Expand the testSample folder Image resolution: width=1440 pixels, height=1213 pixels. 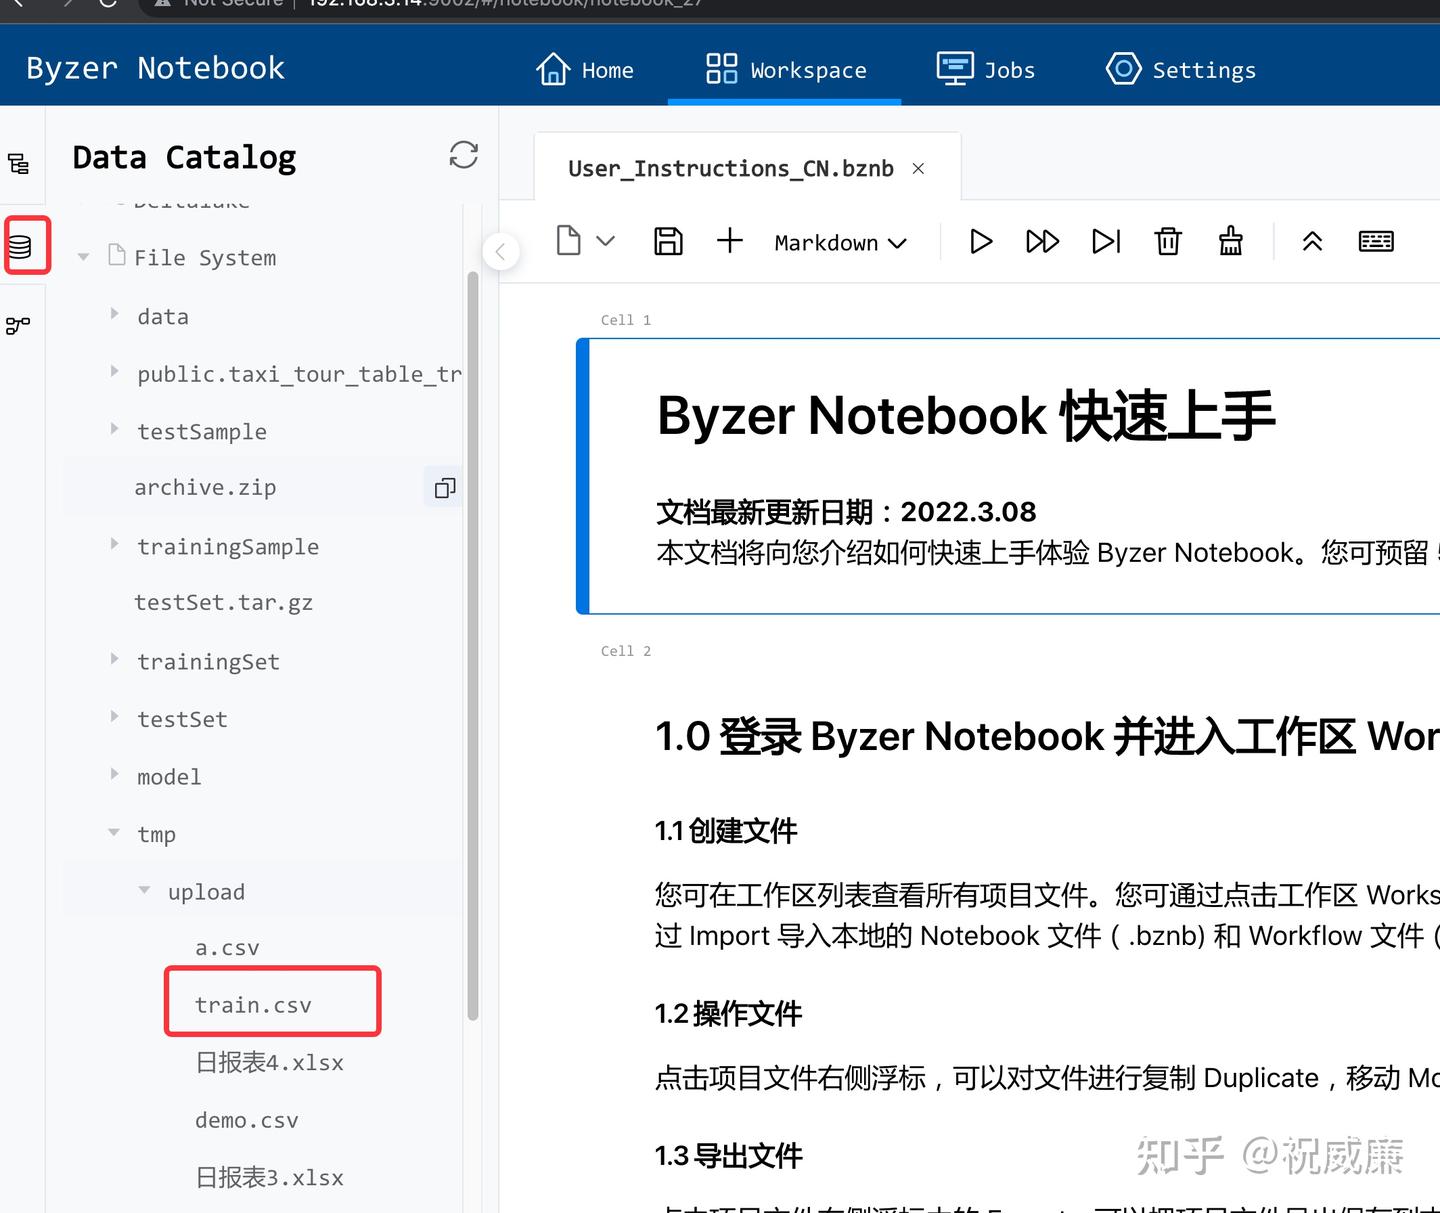[x=114, y=429]
